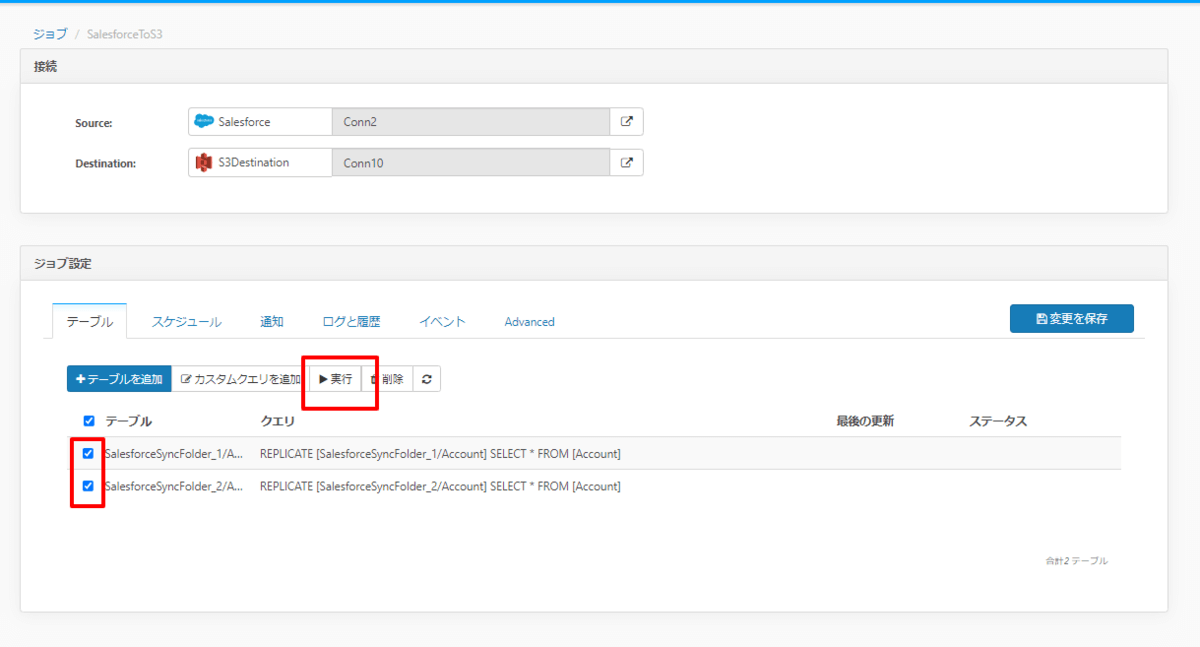
Task: Open the ログと履歴 tab
Action: (x=351, y=322)
